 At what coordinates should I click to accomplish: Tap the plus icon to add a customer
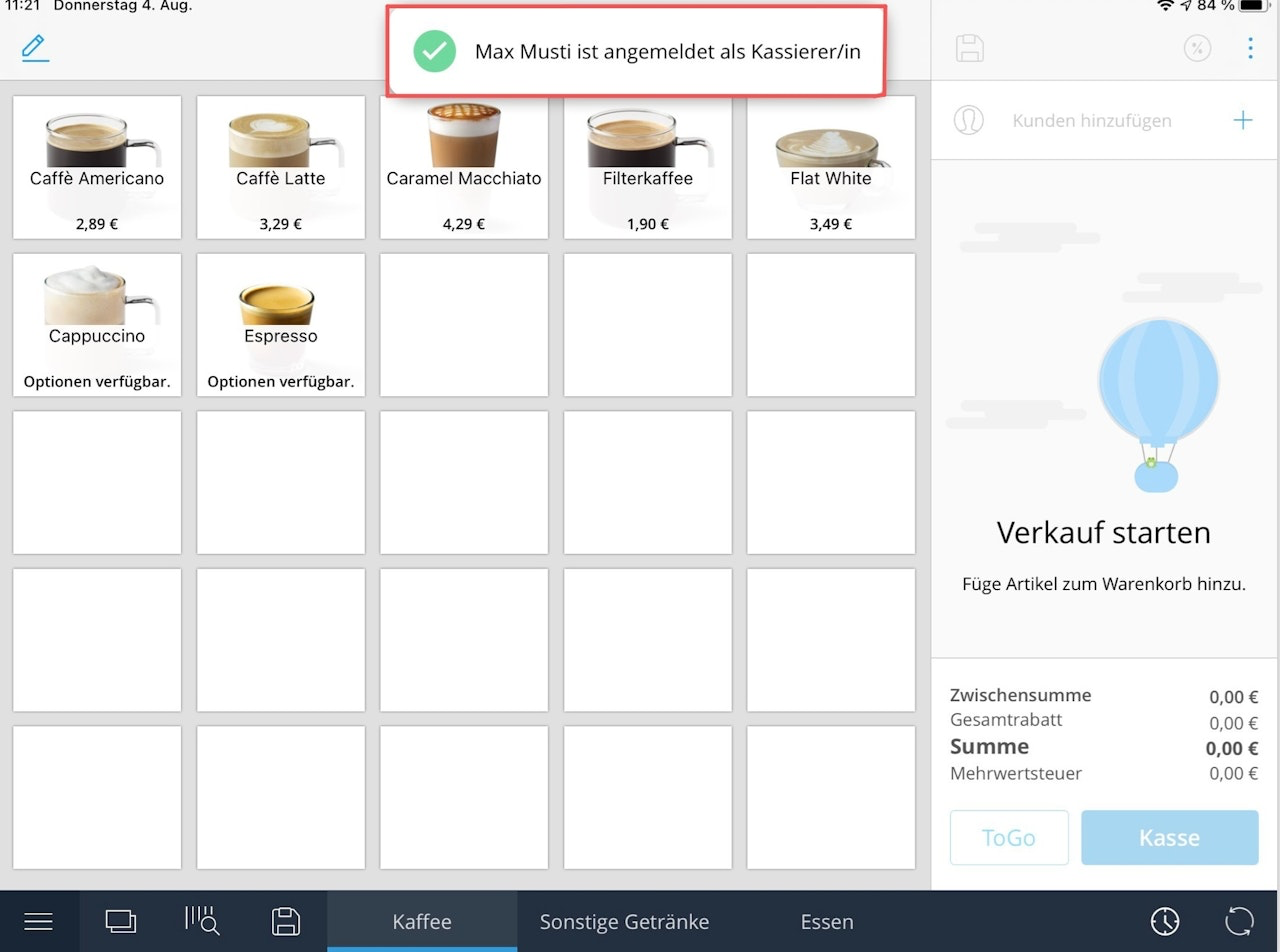(x=1243, y=120)
